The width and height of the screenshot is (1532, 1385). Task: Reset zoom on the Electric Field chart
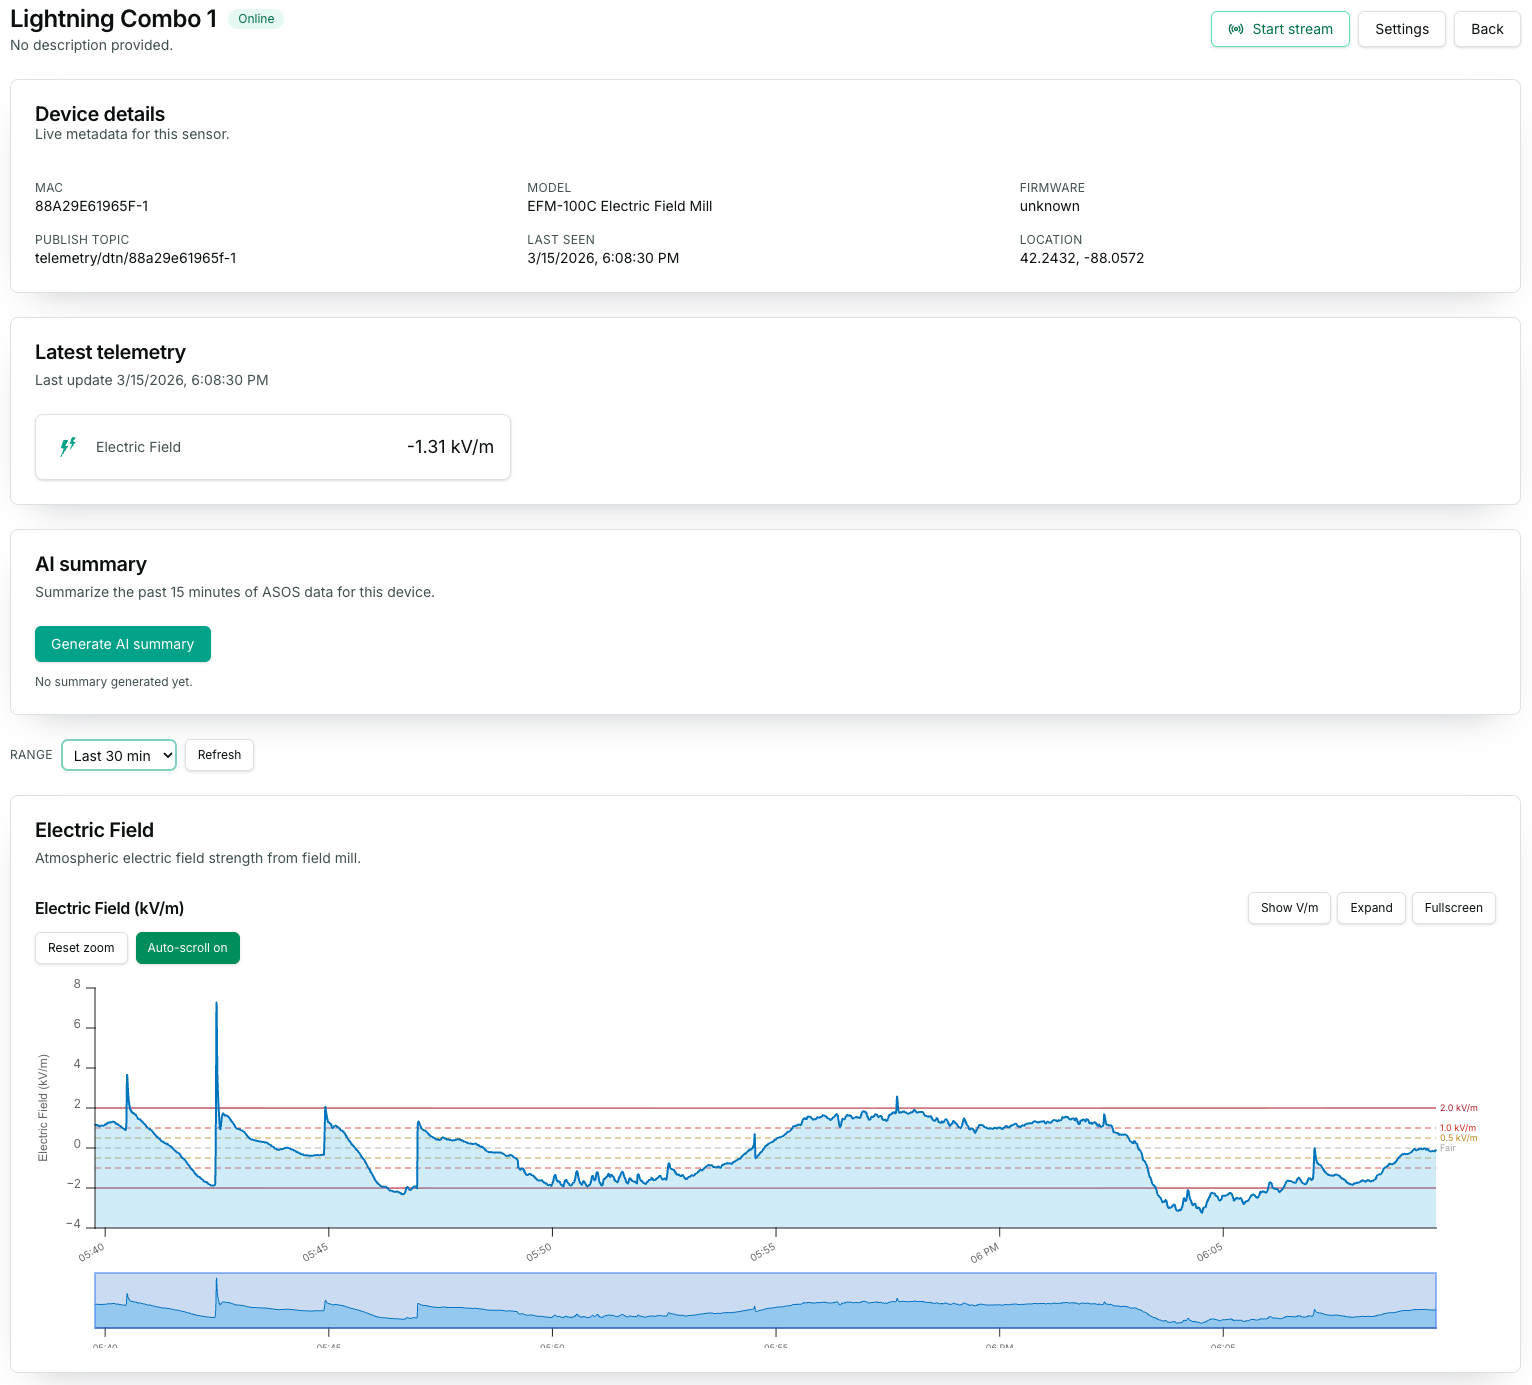81,948
